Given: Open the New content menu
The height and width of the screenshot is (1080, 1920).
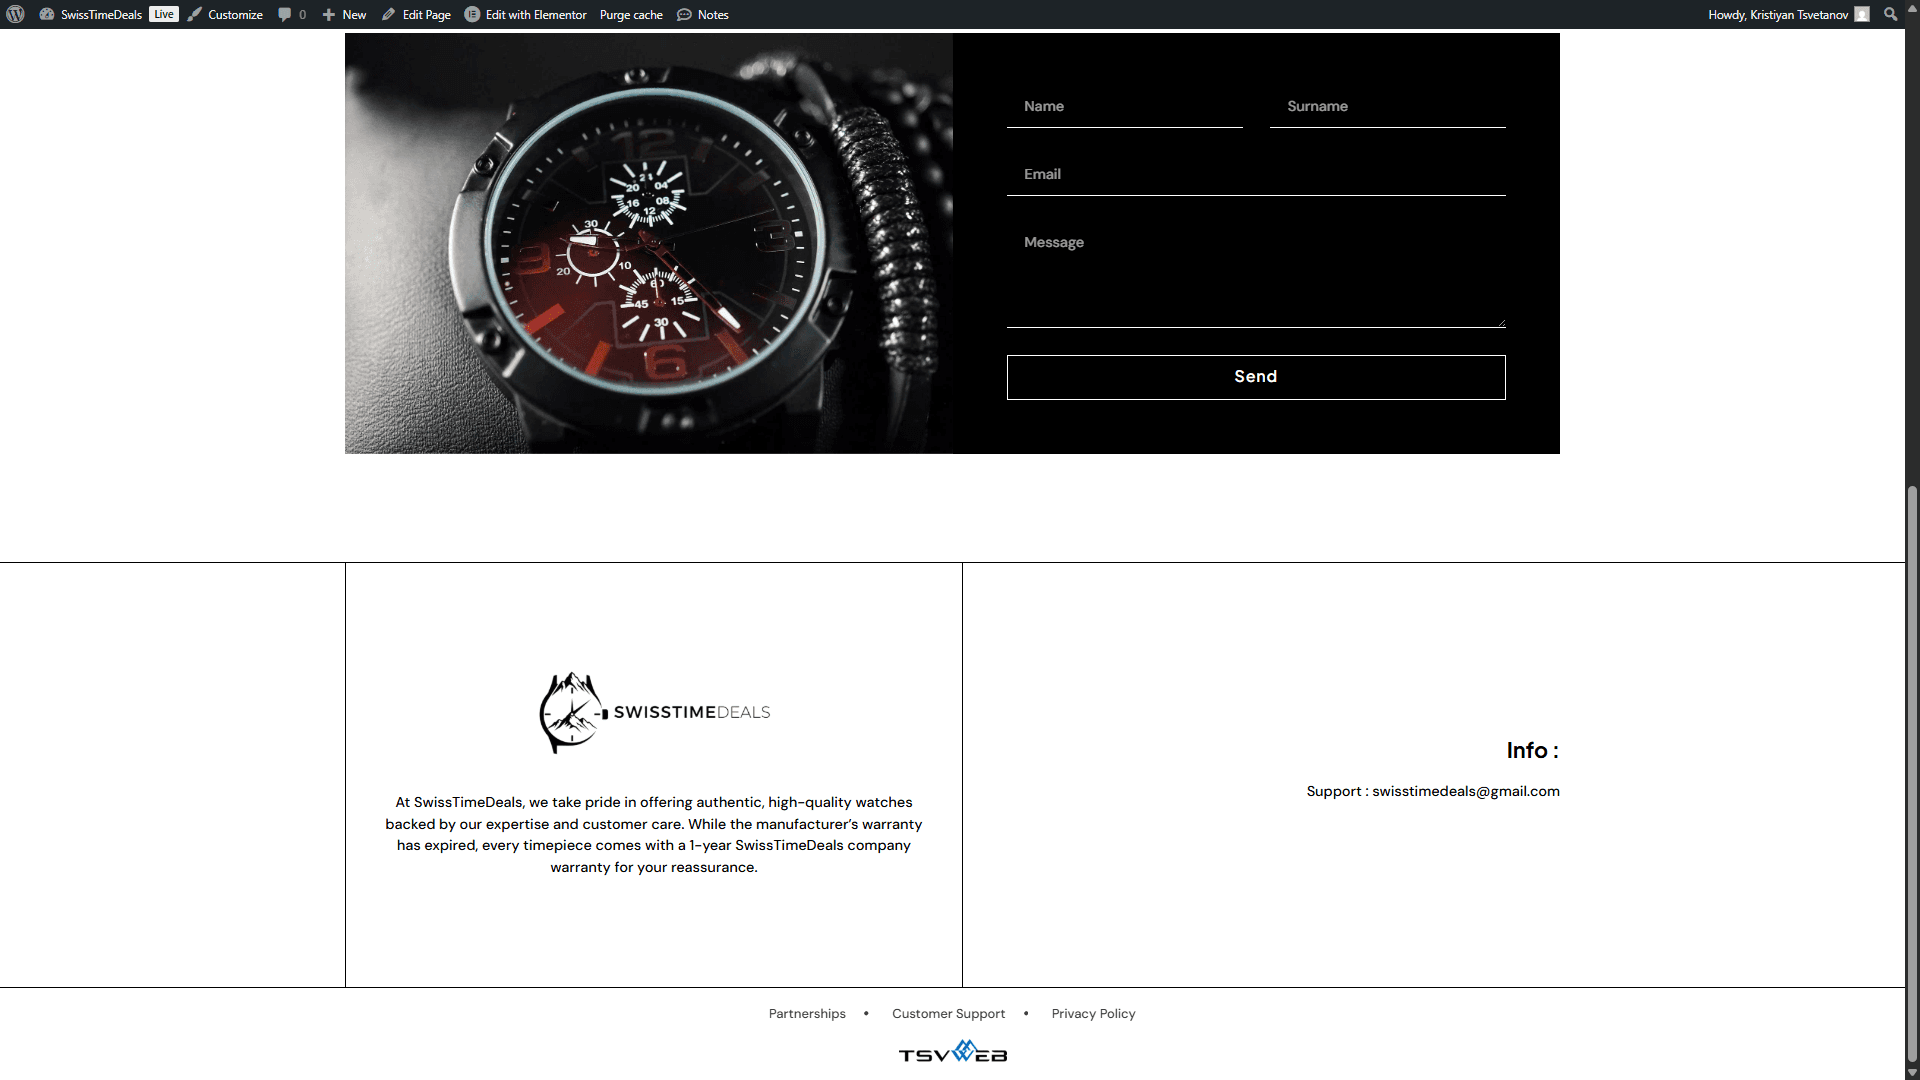Looking at the screenshot, I should click(x=345, y=14).
